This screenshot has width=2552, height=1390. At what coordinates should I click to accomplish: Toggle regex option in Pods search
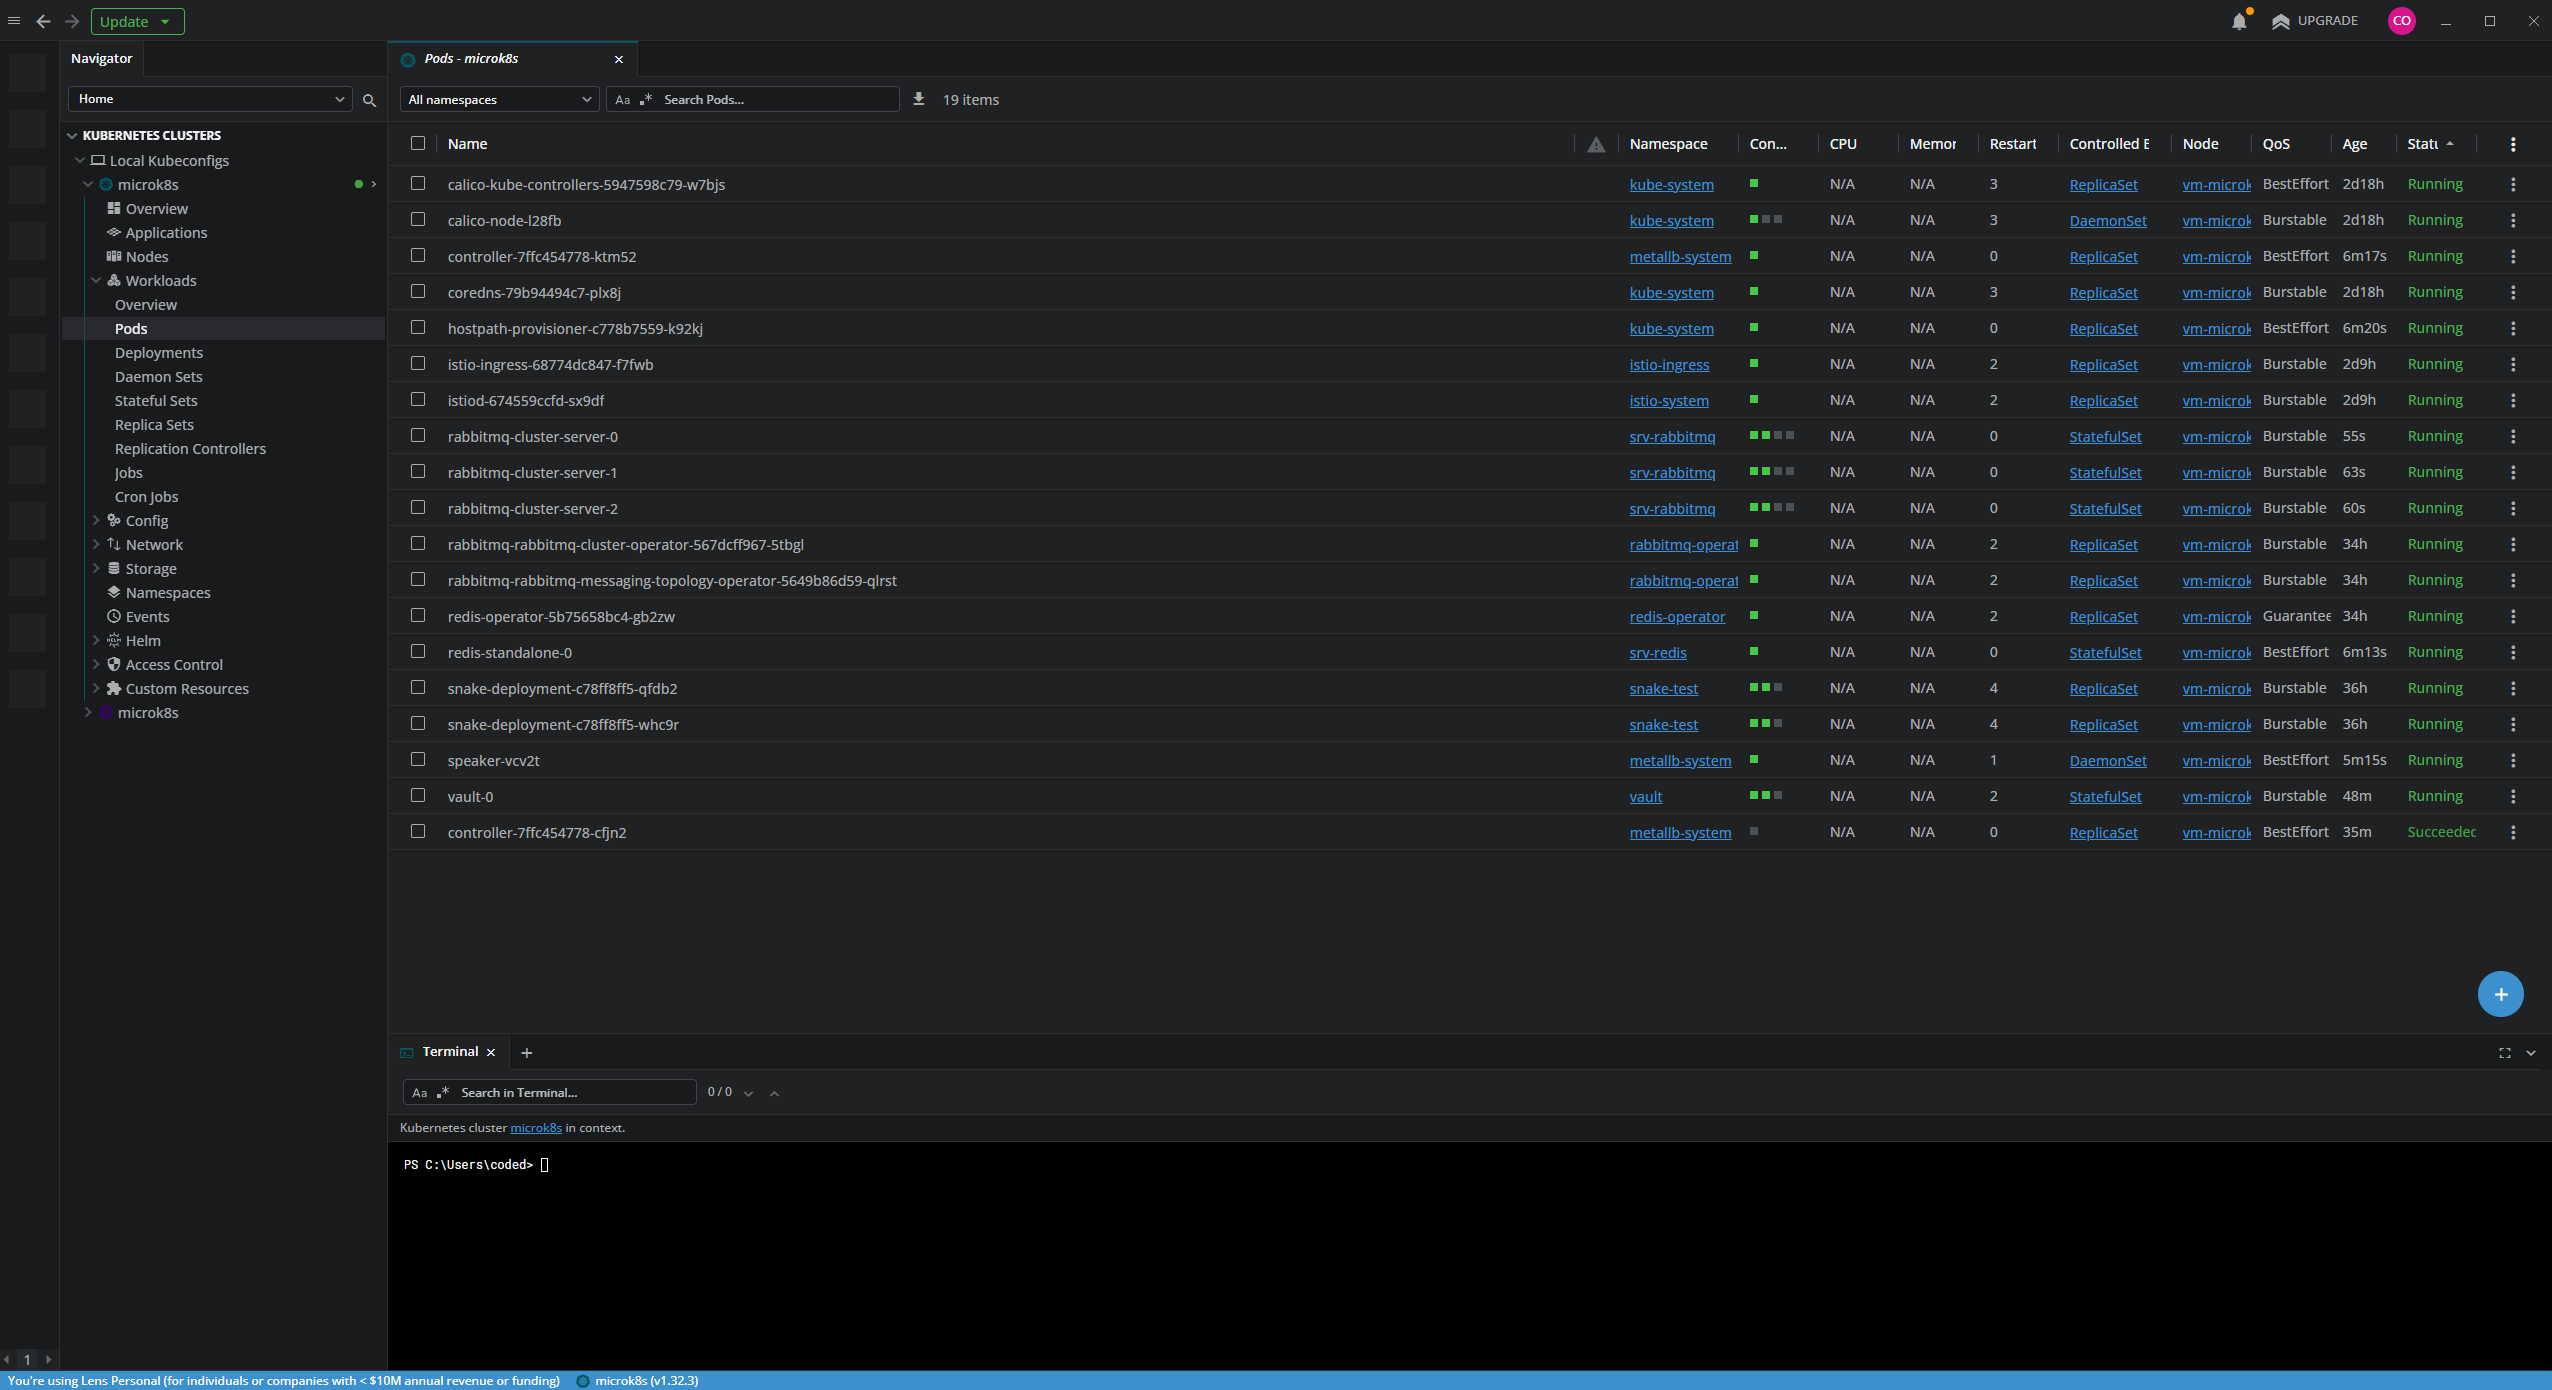[646, 99]
